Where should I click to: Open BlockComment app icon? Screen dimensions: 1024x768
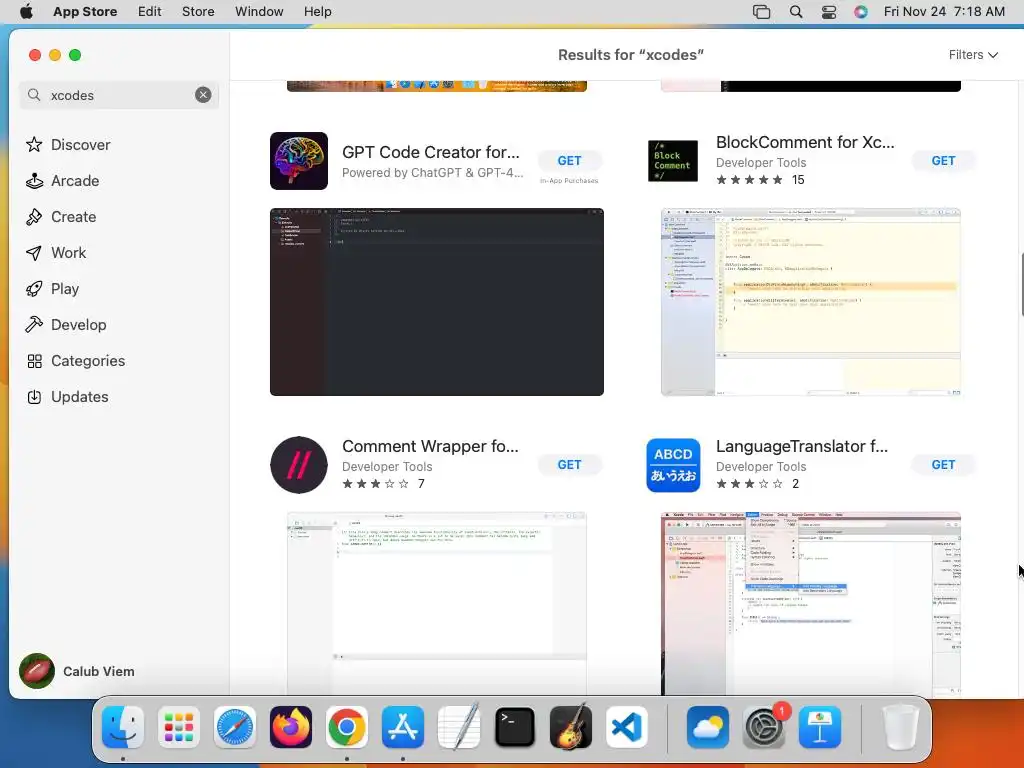(673, 161)
